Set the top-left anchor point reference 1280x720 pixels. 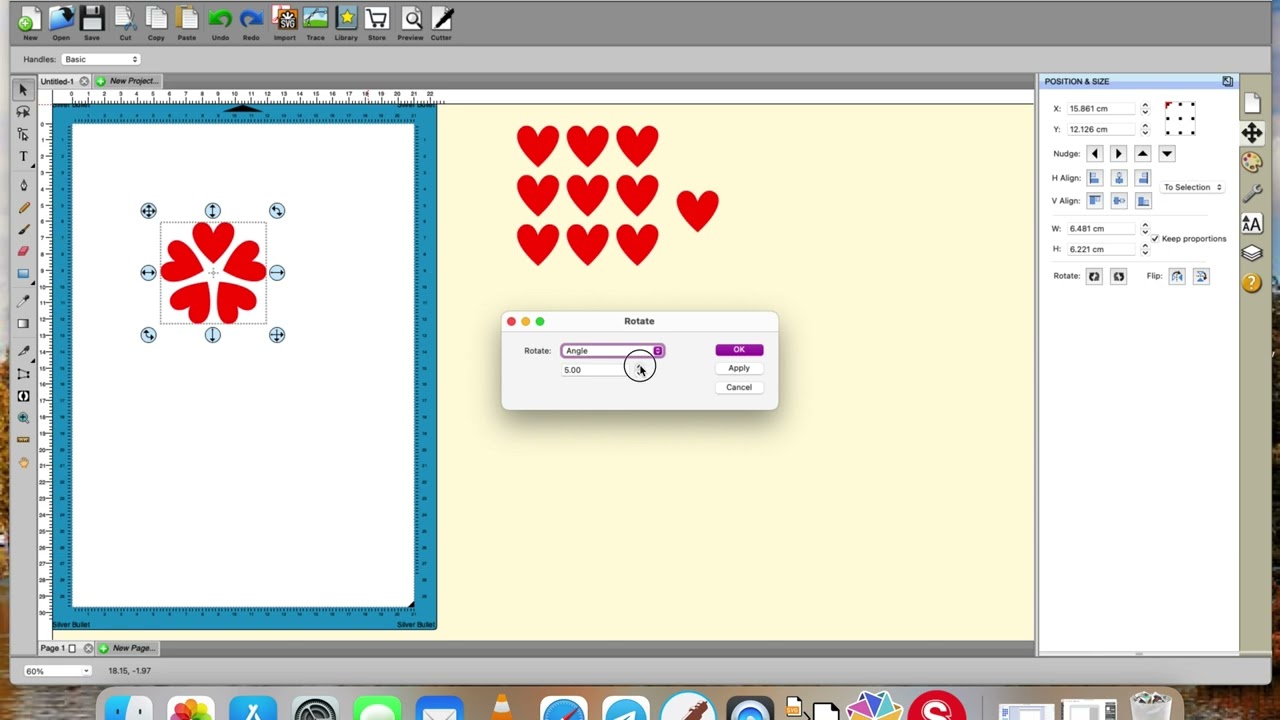point(1168,105)
